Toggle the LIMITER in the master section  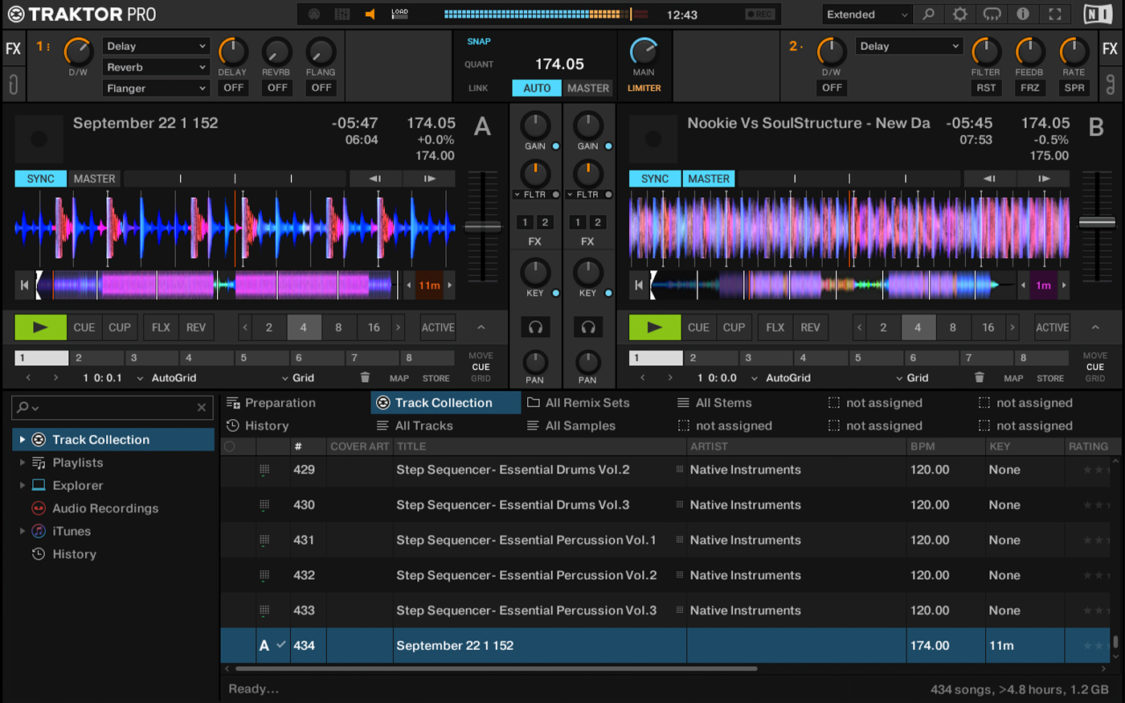[x=644, y=87]
